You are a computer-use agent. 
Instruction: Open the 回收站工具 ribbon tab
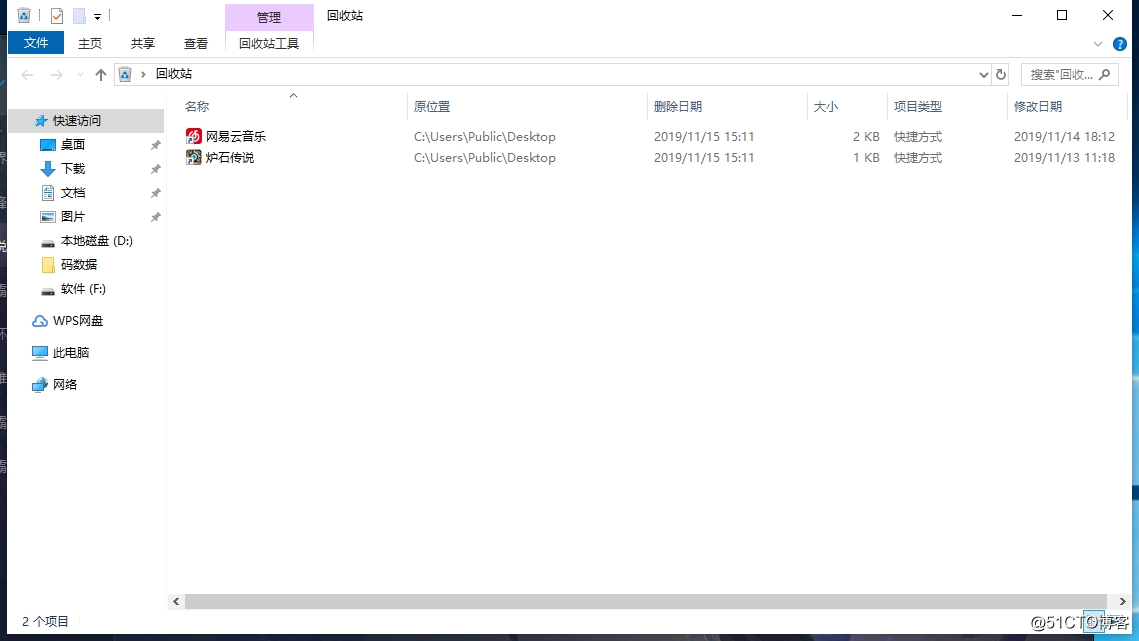(269, 44)
